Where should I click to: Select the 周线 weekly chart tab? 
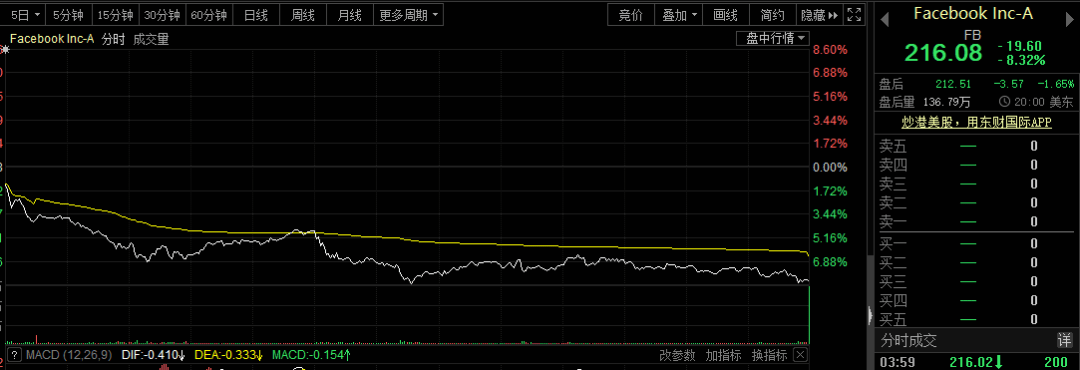click(302, 14)
